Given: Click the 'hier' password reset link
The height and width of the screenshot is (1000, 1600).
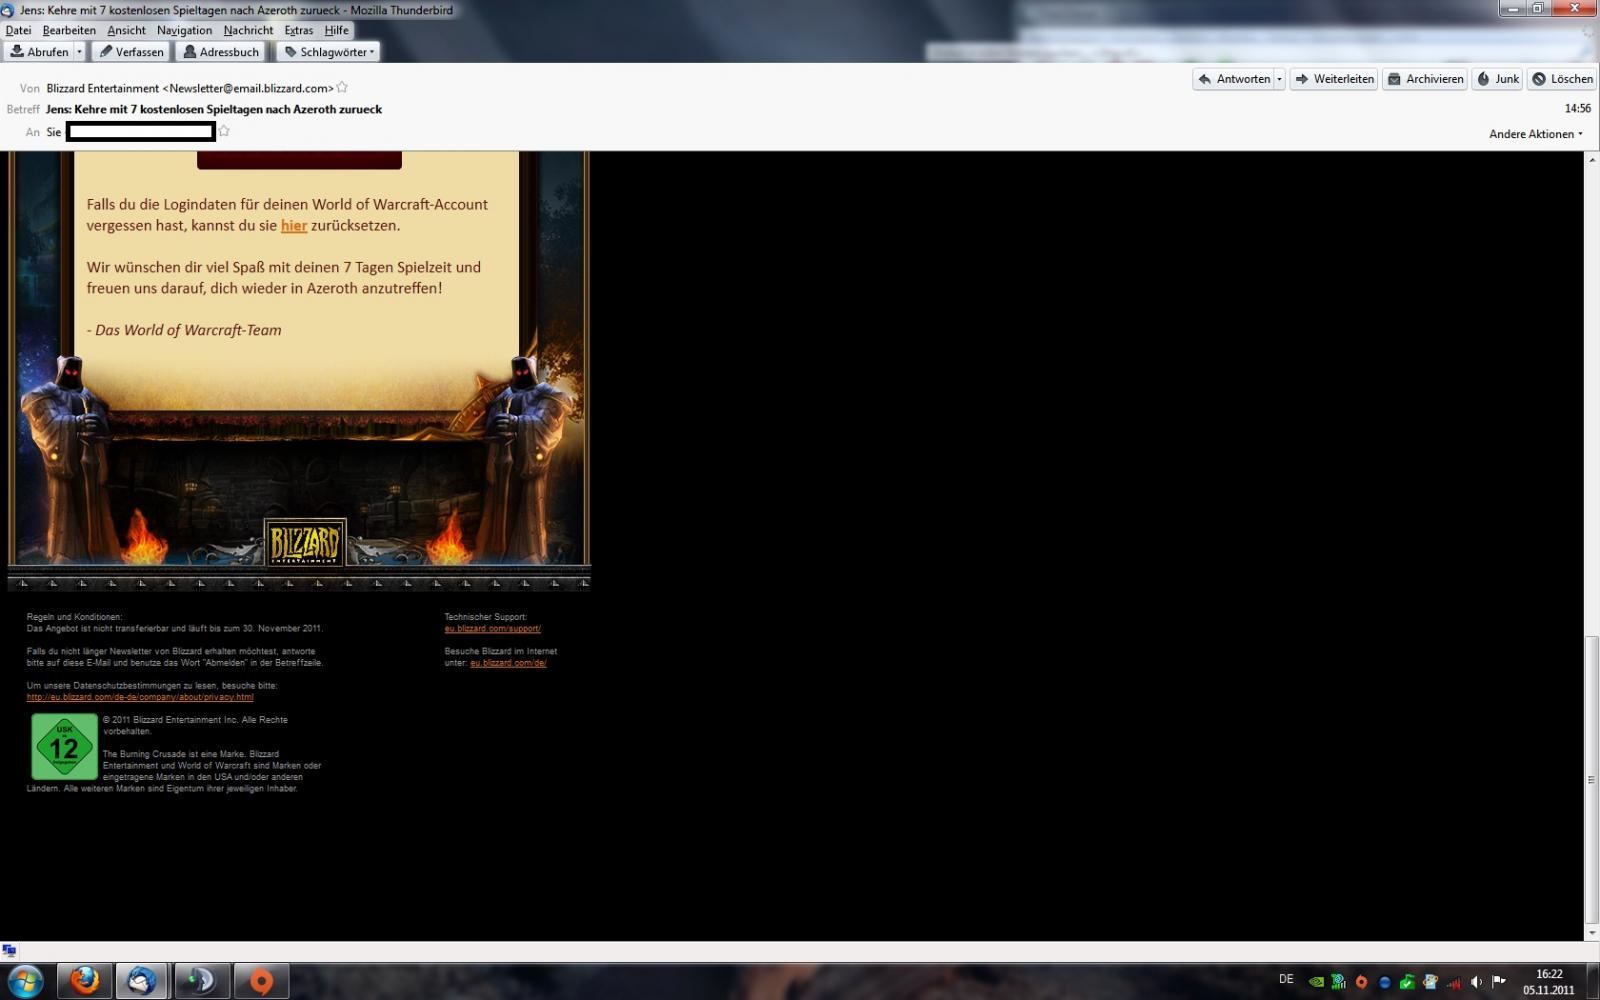Looking at the screenshot, I should click(294, 226).
